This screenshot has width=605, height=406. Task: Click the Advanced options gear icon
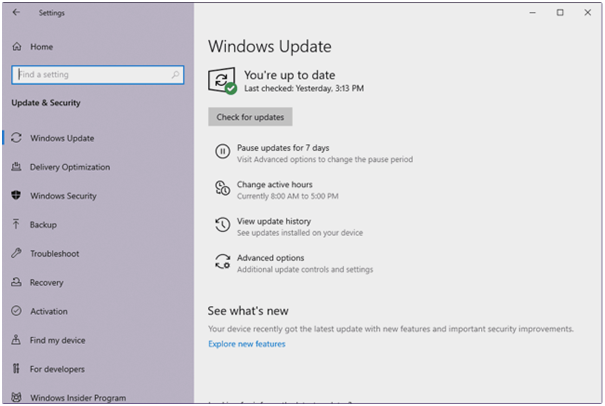coord(223,261)
